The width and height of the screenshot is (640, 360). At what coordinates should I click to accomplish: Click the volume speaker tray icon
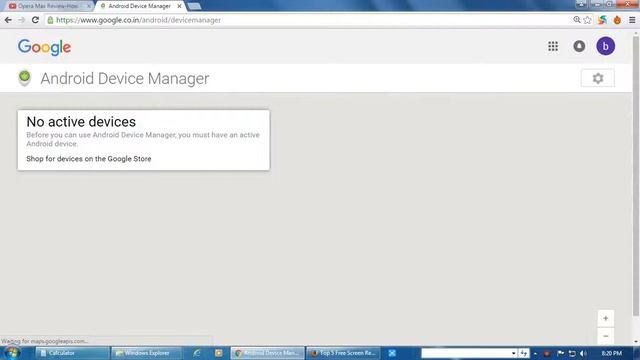point(583,353)
